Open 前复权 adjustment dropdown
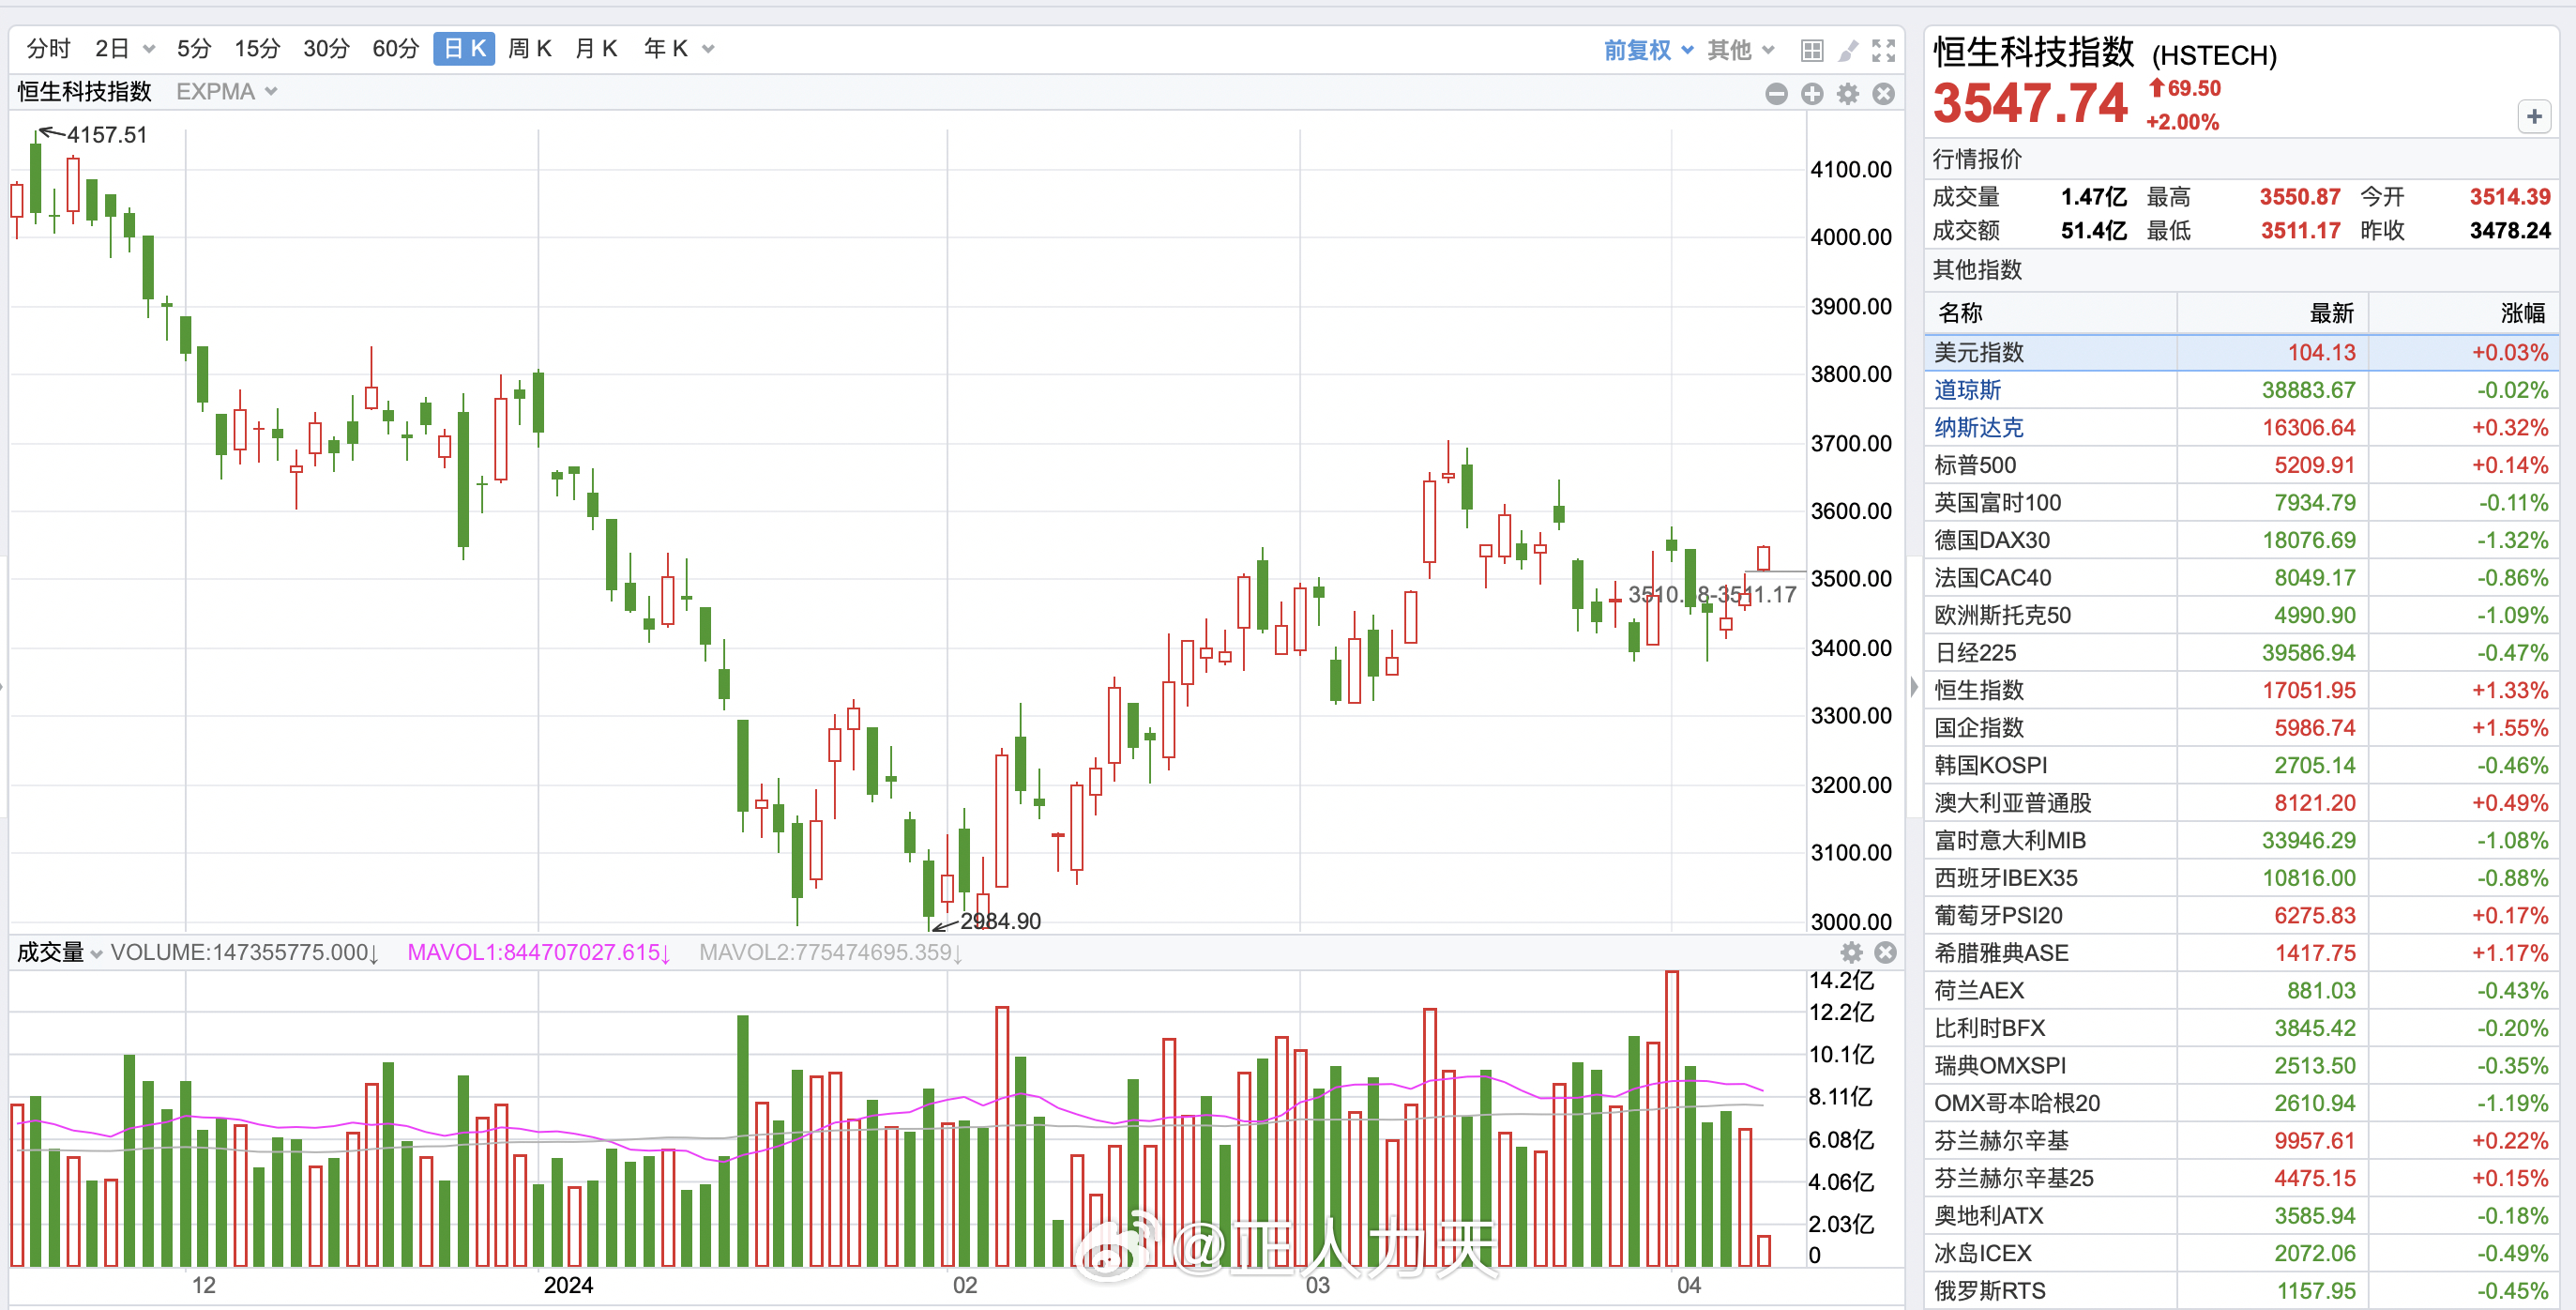The image size is (2576, 1310). click(1648, 50)
